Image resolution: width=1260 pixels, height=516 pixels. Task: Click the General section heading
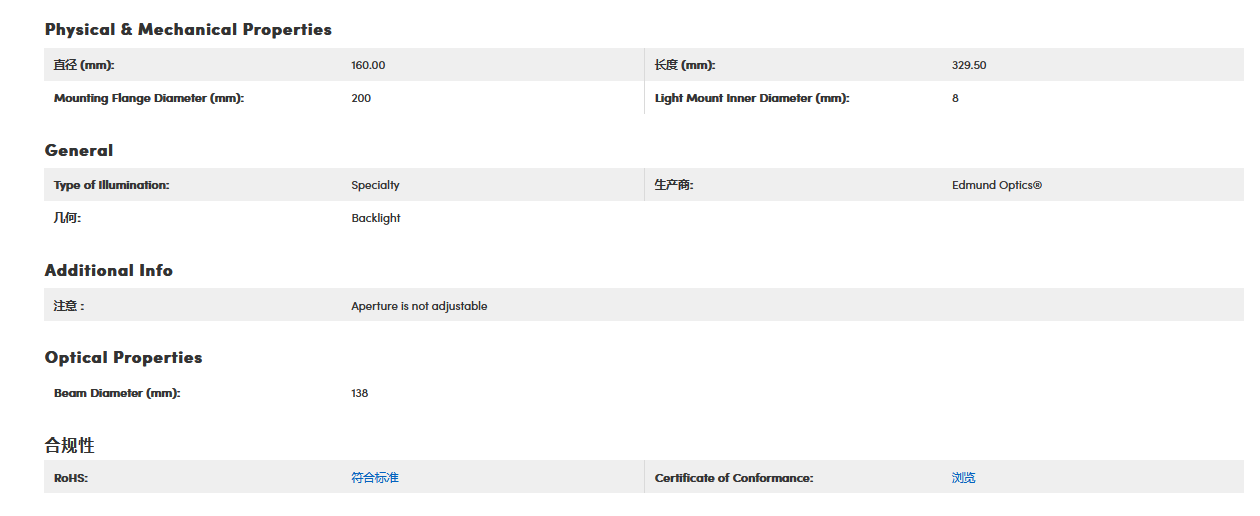tap(79, 150)
